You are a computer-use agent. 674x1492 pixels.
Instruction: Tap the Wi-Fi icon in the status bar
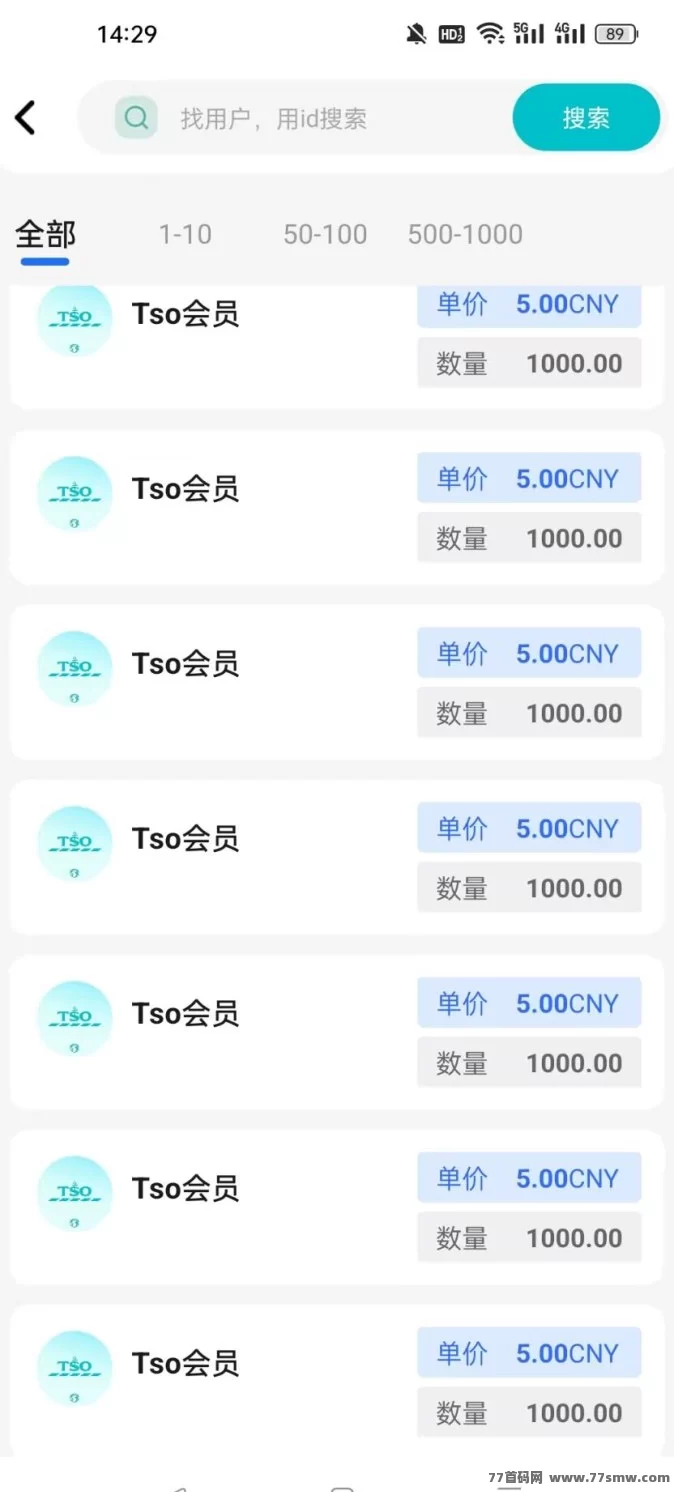[x=489, y=33]
